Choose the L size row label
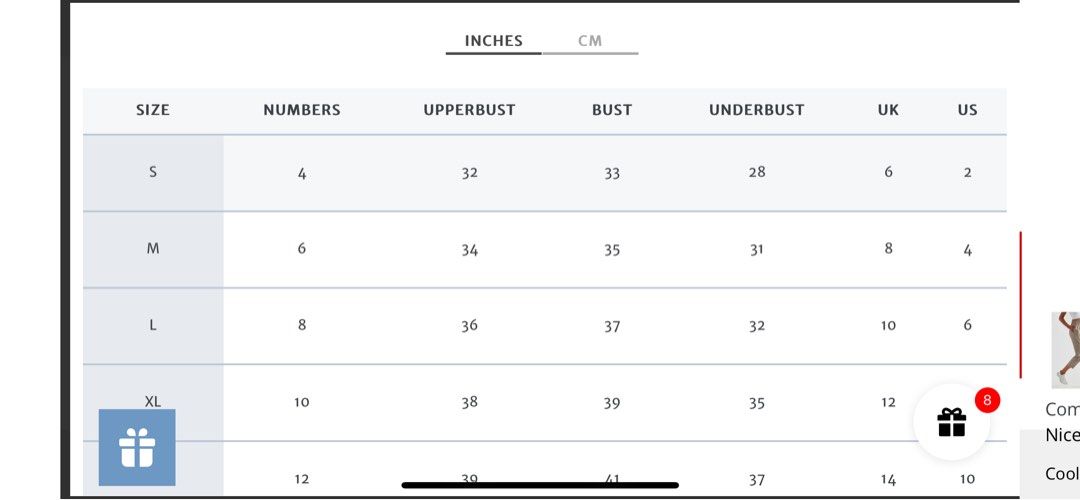 pyautogui.click(x=153, y=325)
